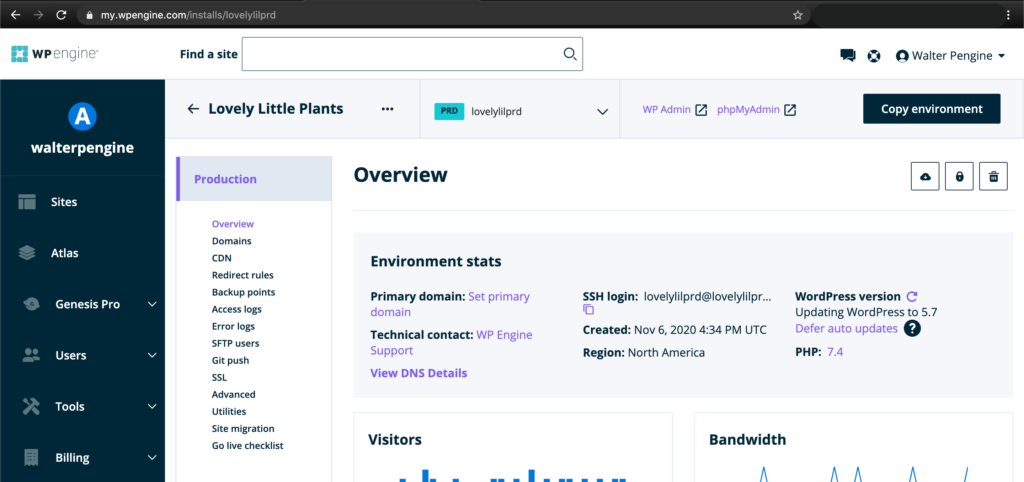Image resolution: width=1024 pixels, height=482 pixels.
Task: Click the Updating WordPress to 5.7 text
Action: [x=866, y=312]
